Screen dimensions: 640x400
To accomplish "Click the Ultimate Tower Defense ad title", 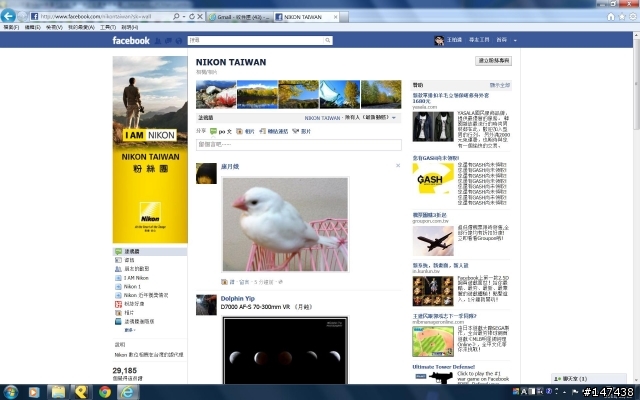I will coord(444,367).
